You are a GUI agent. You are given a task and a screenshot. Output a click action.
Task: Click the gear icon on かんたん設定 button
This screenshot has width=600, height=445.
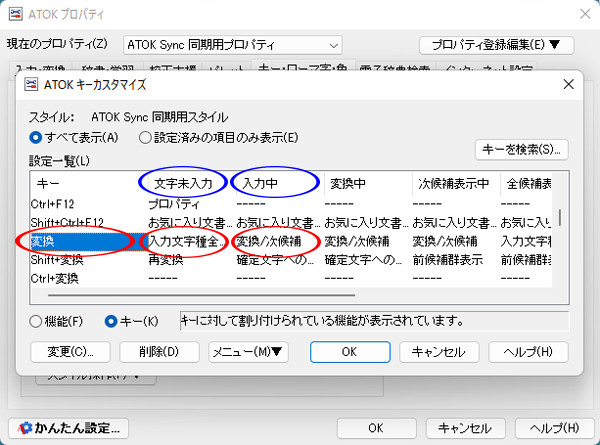click(x=24, y=428)
